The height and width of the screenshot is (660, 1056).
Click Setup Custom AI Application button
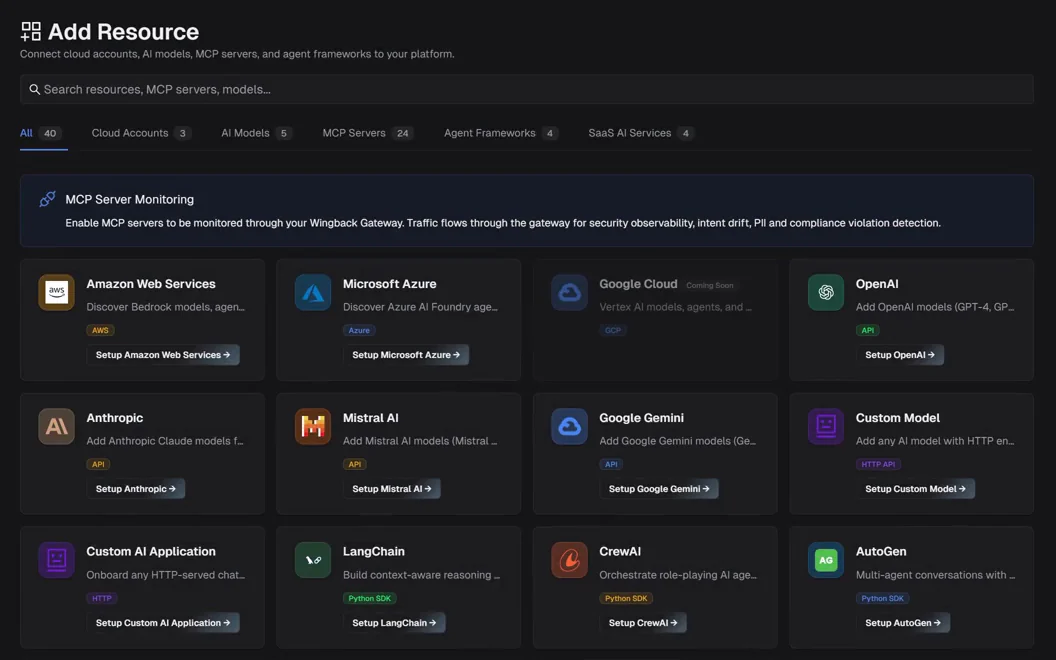coord(163,623)
